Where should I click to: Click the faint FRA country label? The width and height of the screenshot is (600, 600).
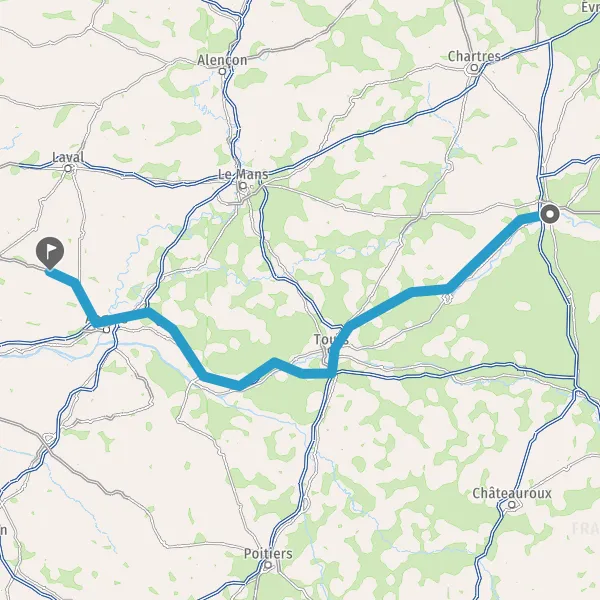pyautogui.click(x=585, y=529)
